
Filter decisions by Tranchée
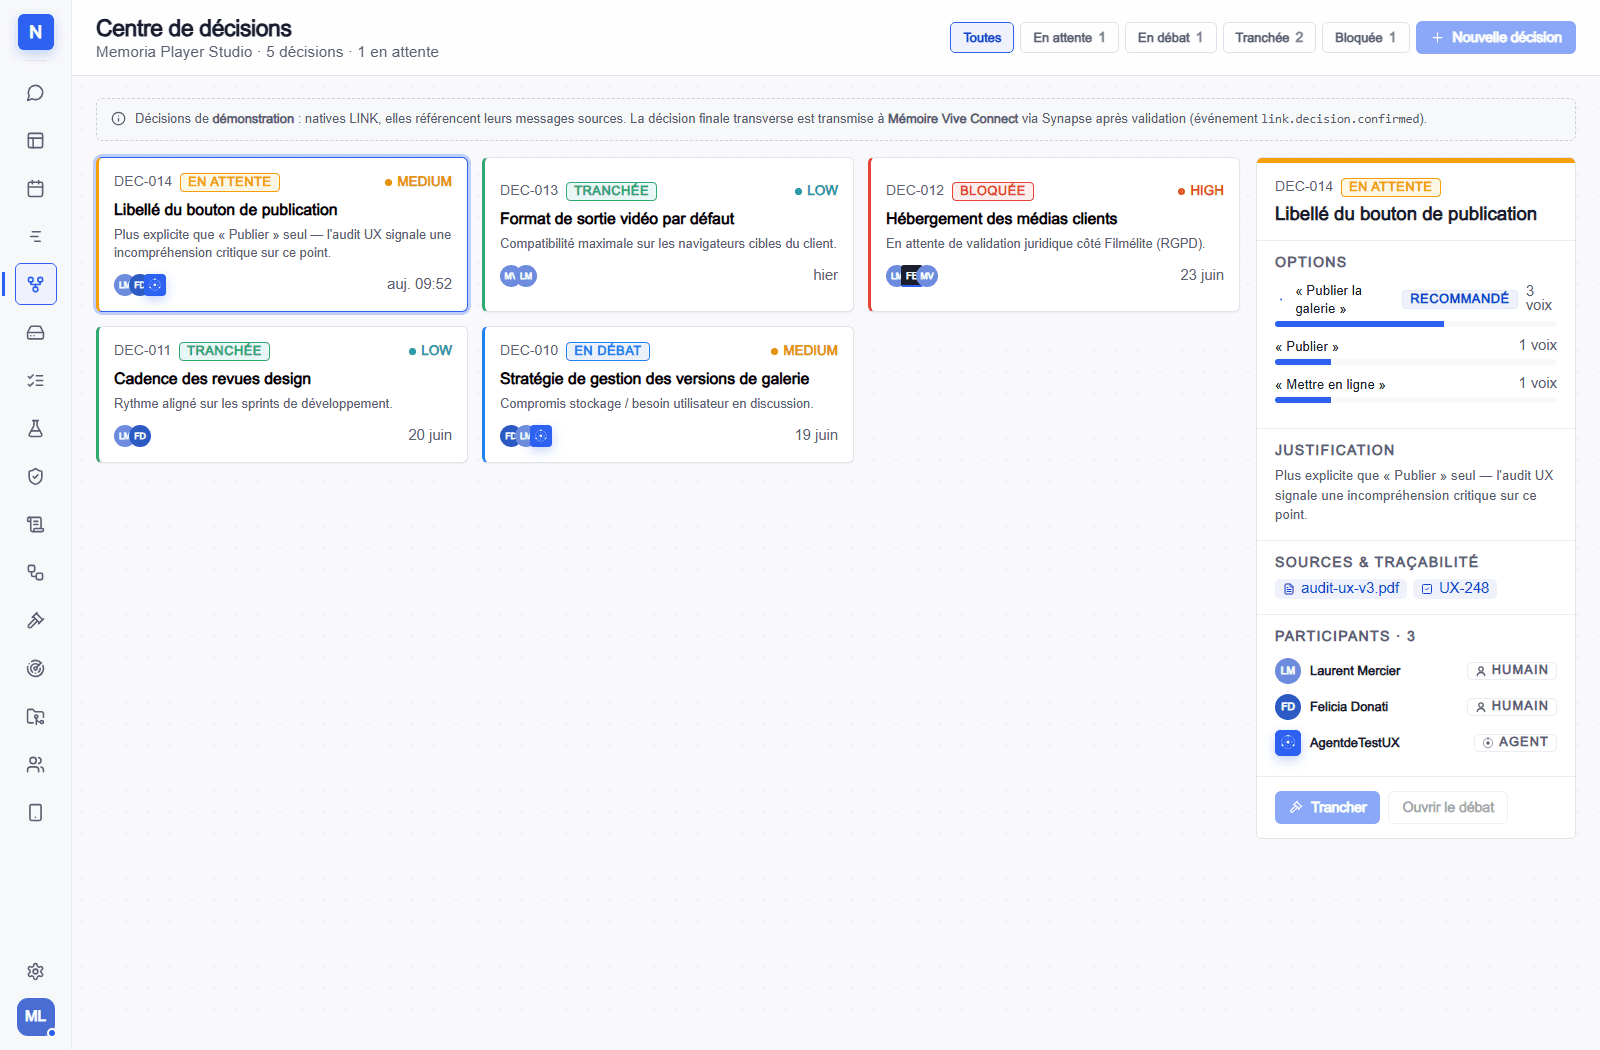(1269, 38)
